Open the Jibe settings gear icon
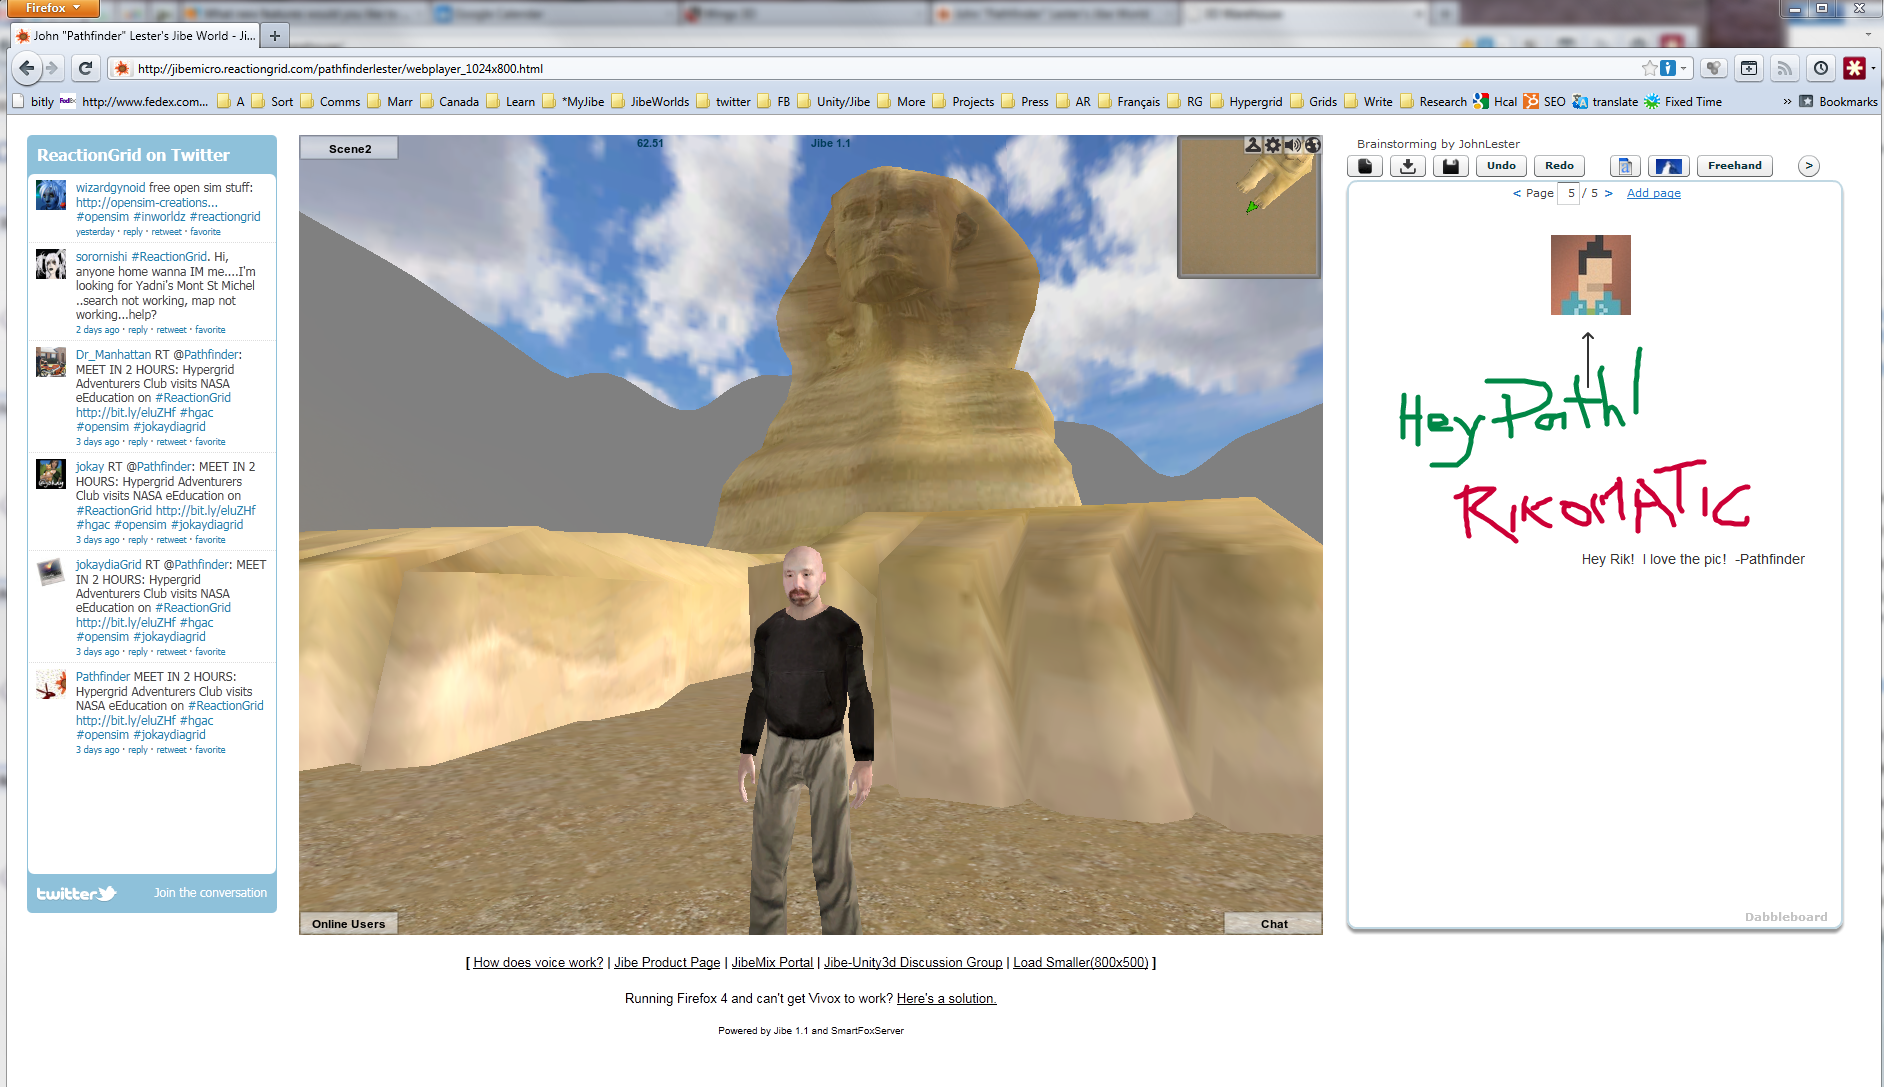Screen dimensions: 1884x1087 (x=1273, y=145)
